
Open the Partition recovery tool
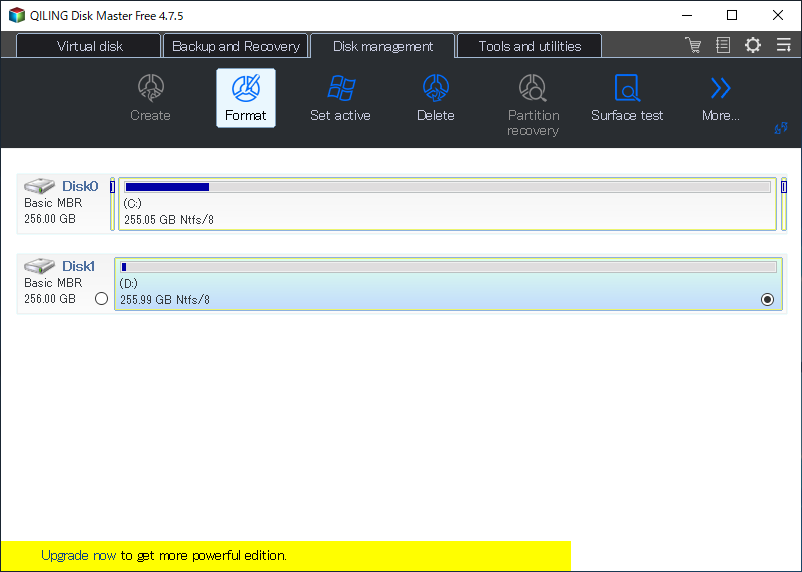533,105
